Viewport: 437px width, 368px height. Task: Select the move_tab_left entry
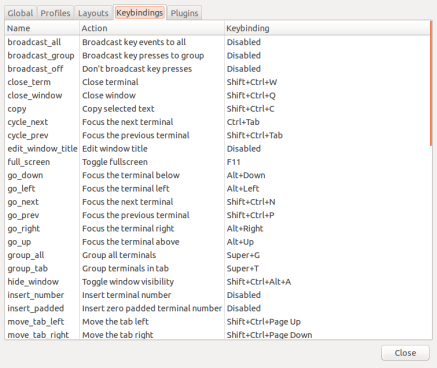[x=36, y=322]
